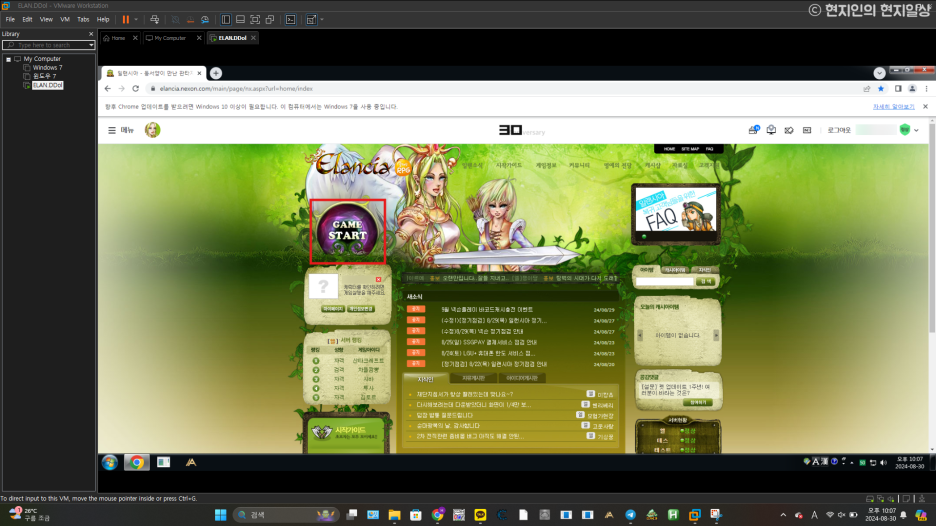Open the 메뉴 hamburger menu
The height and width of the screenshot is (526, 936).
121,130
